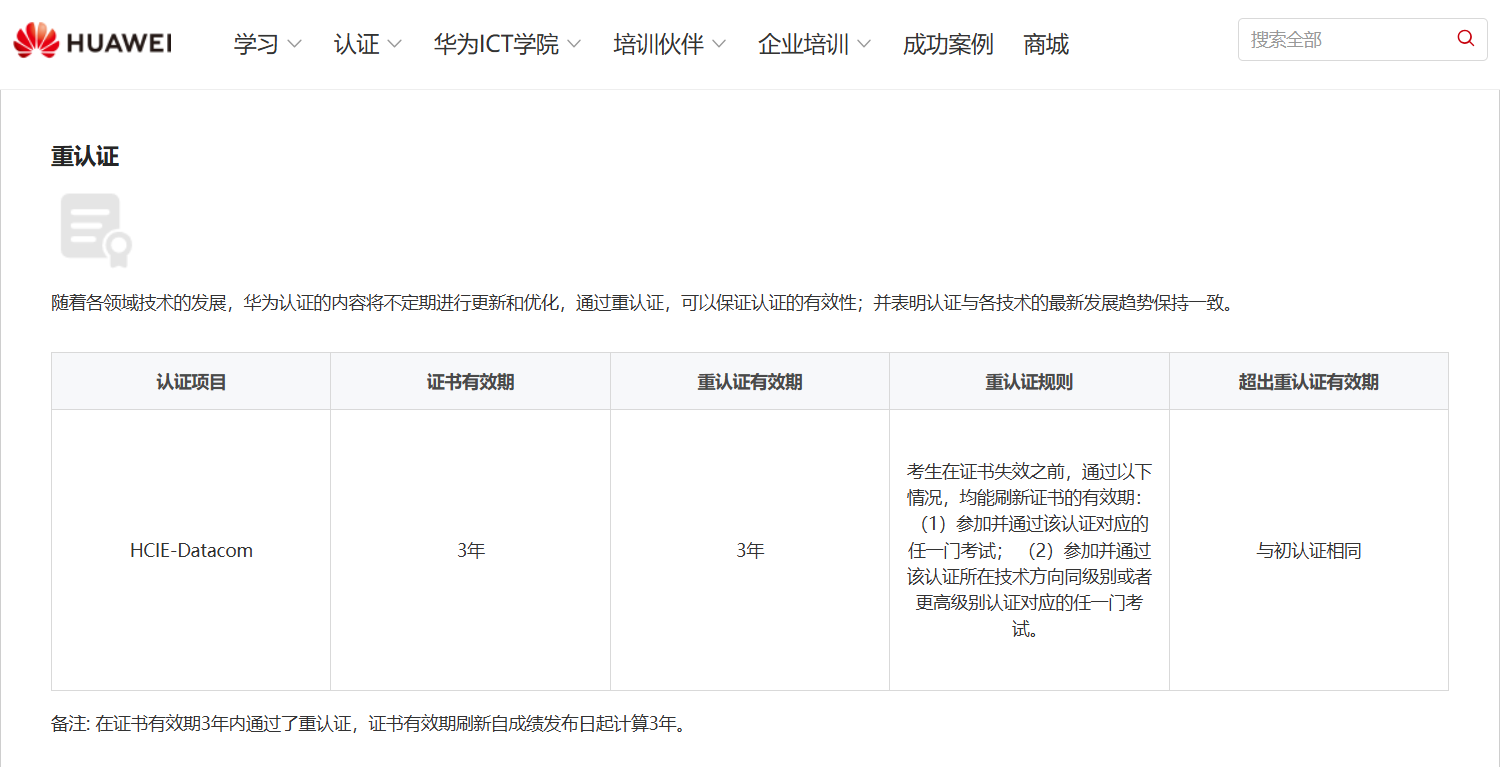
Task: Select the HCIE-Datacom table cell
Action: click(191, 550)
